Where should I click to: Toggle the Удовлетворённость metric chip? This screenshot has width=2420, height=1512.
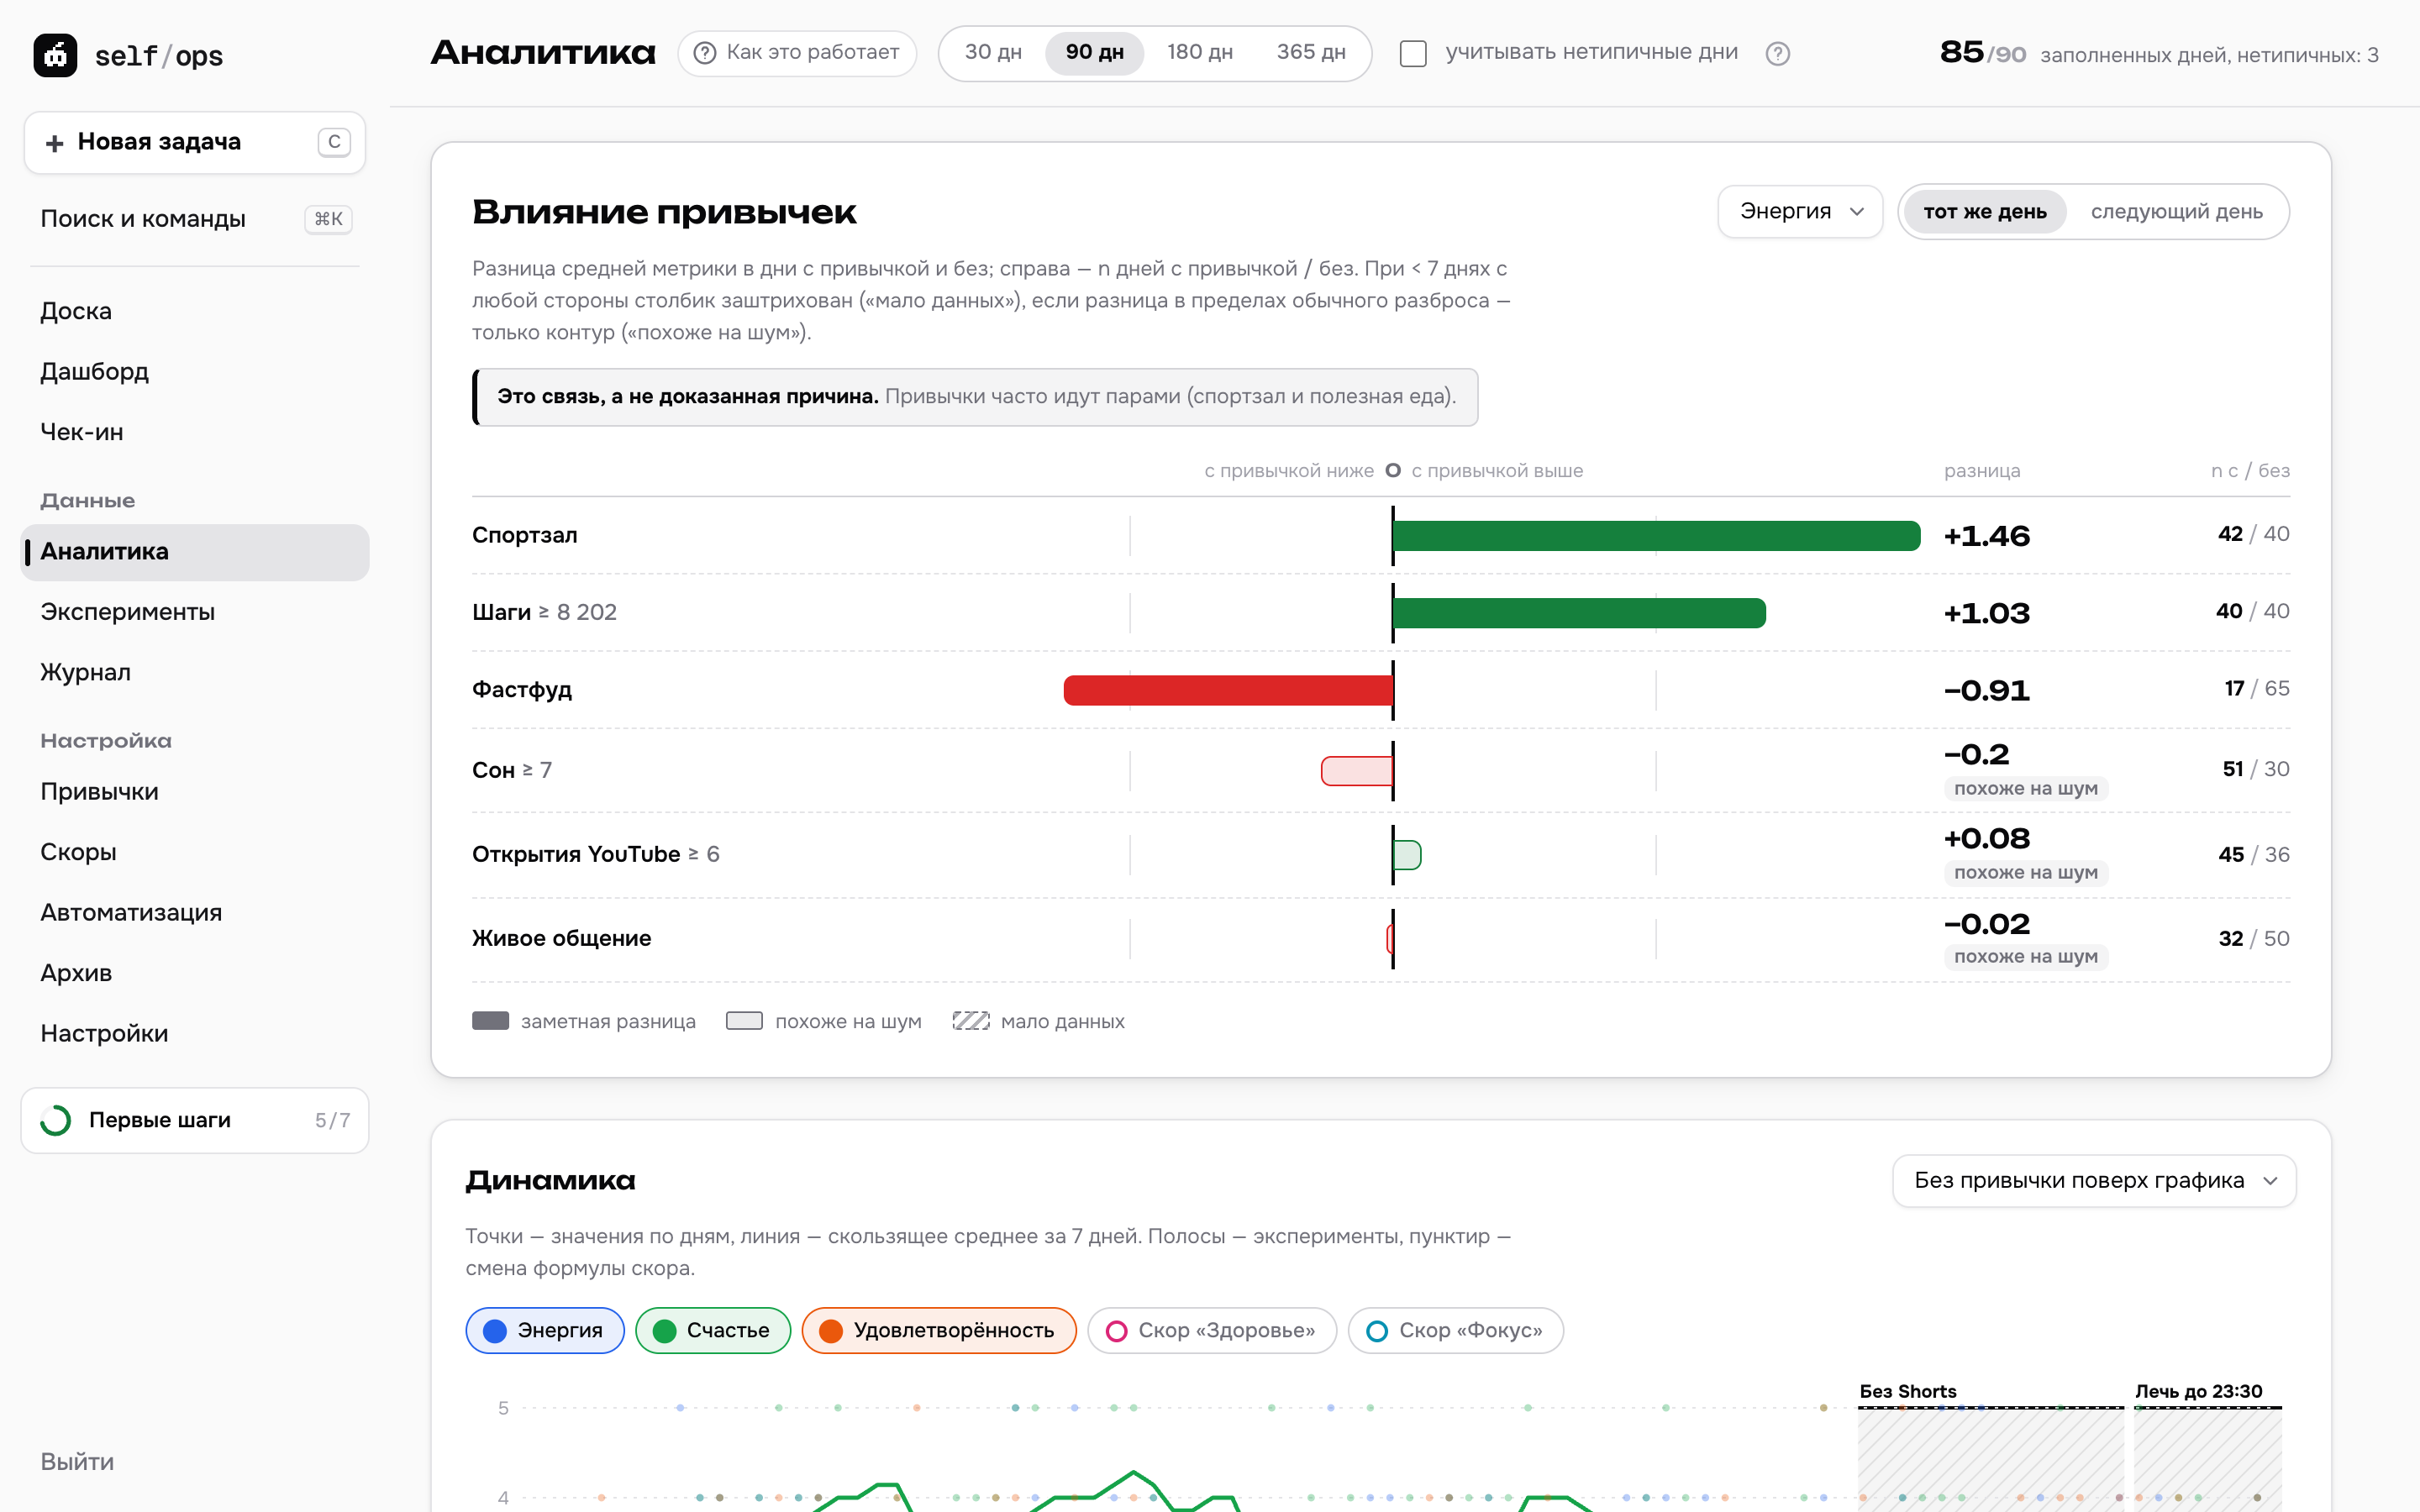[939, 1330]
